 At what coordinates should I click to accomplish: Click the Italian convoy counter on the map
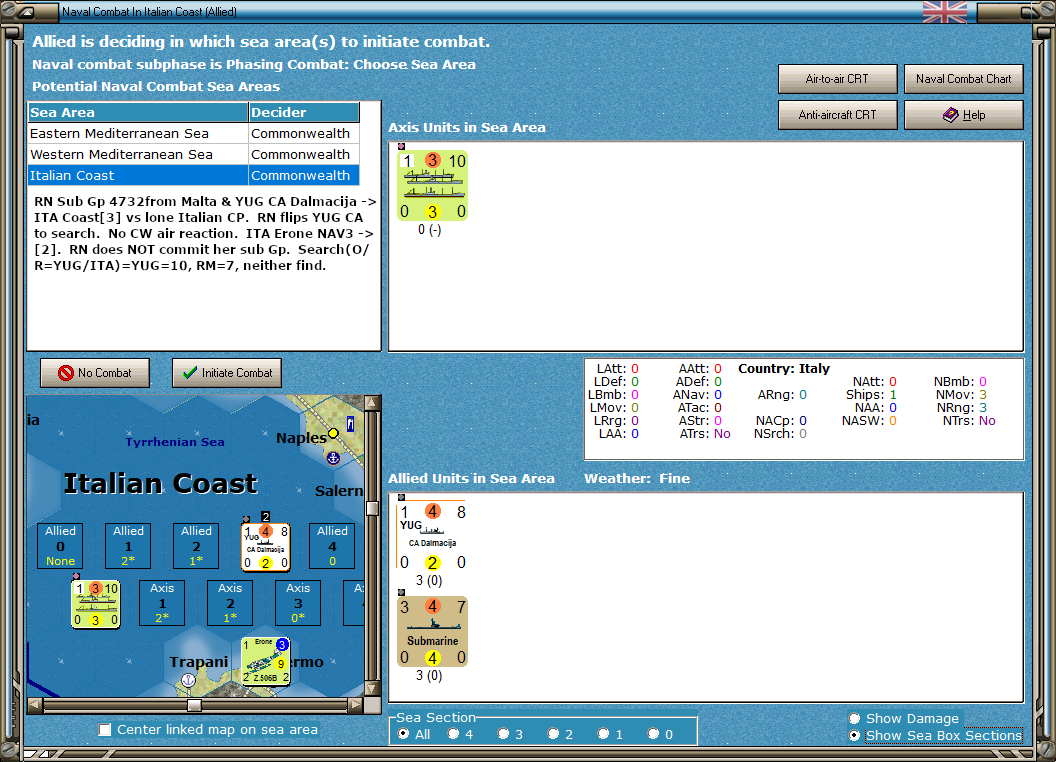(x=96, y=604)
